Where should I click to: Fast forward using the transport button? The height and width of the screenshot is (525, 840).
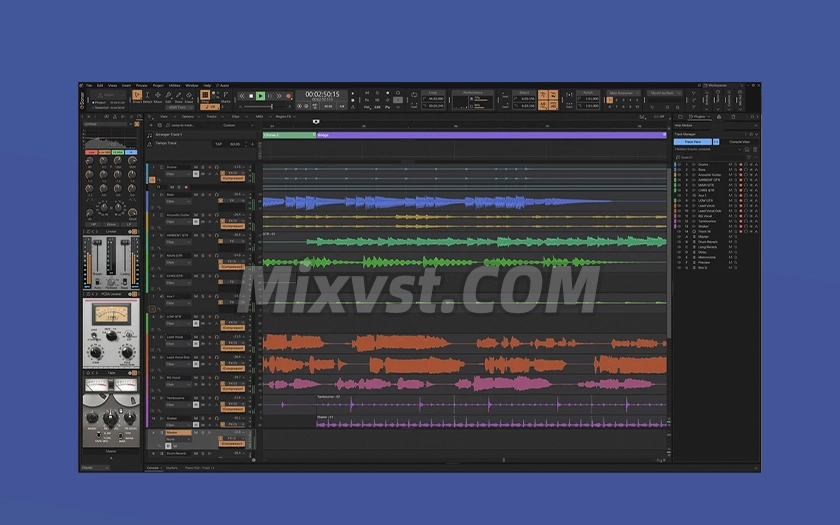coord(279,96)
